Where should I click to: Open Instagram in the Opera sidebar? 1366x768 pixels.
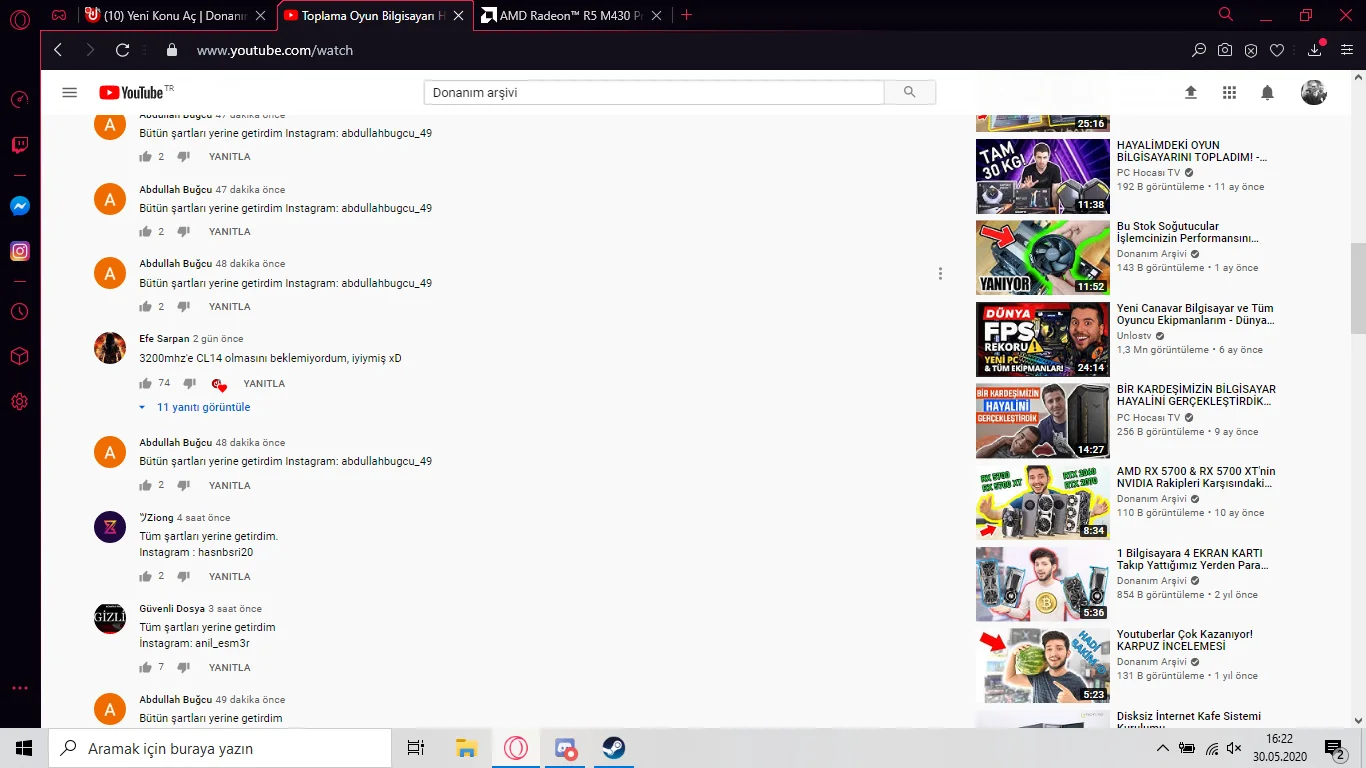click(20, 252)
